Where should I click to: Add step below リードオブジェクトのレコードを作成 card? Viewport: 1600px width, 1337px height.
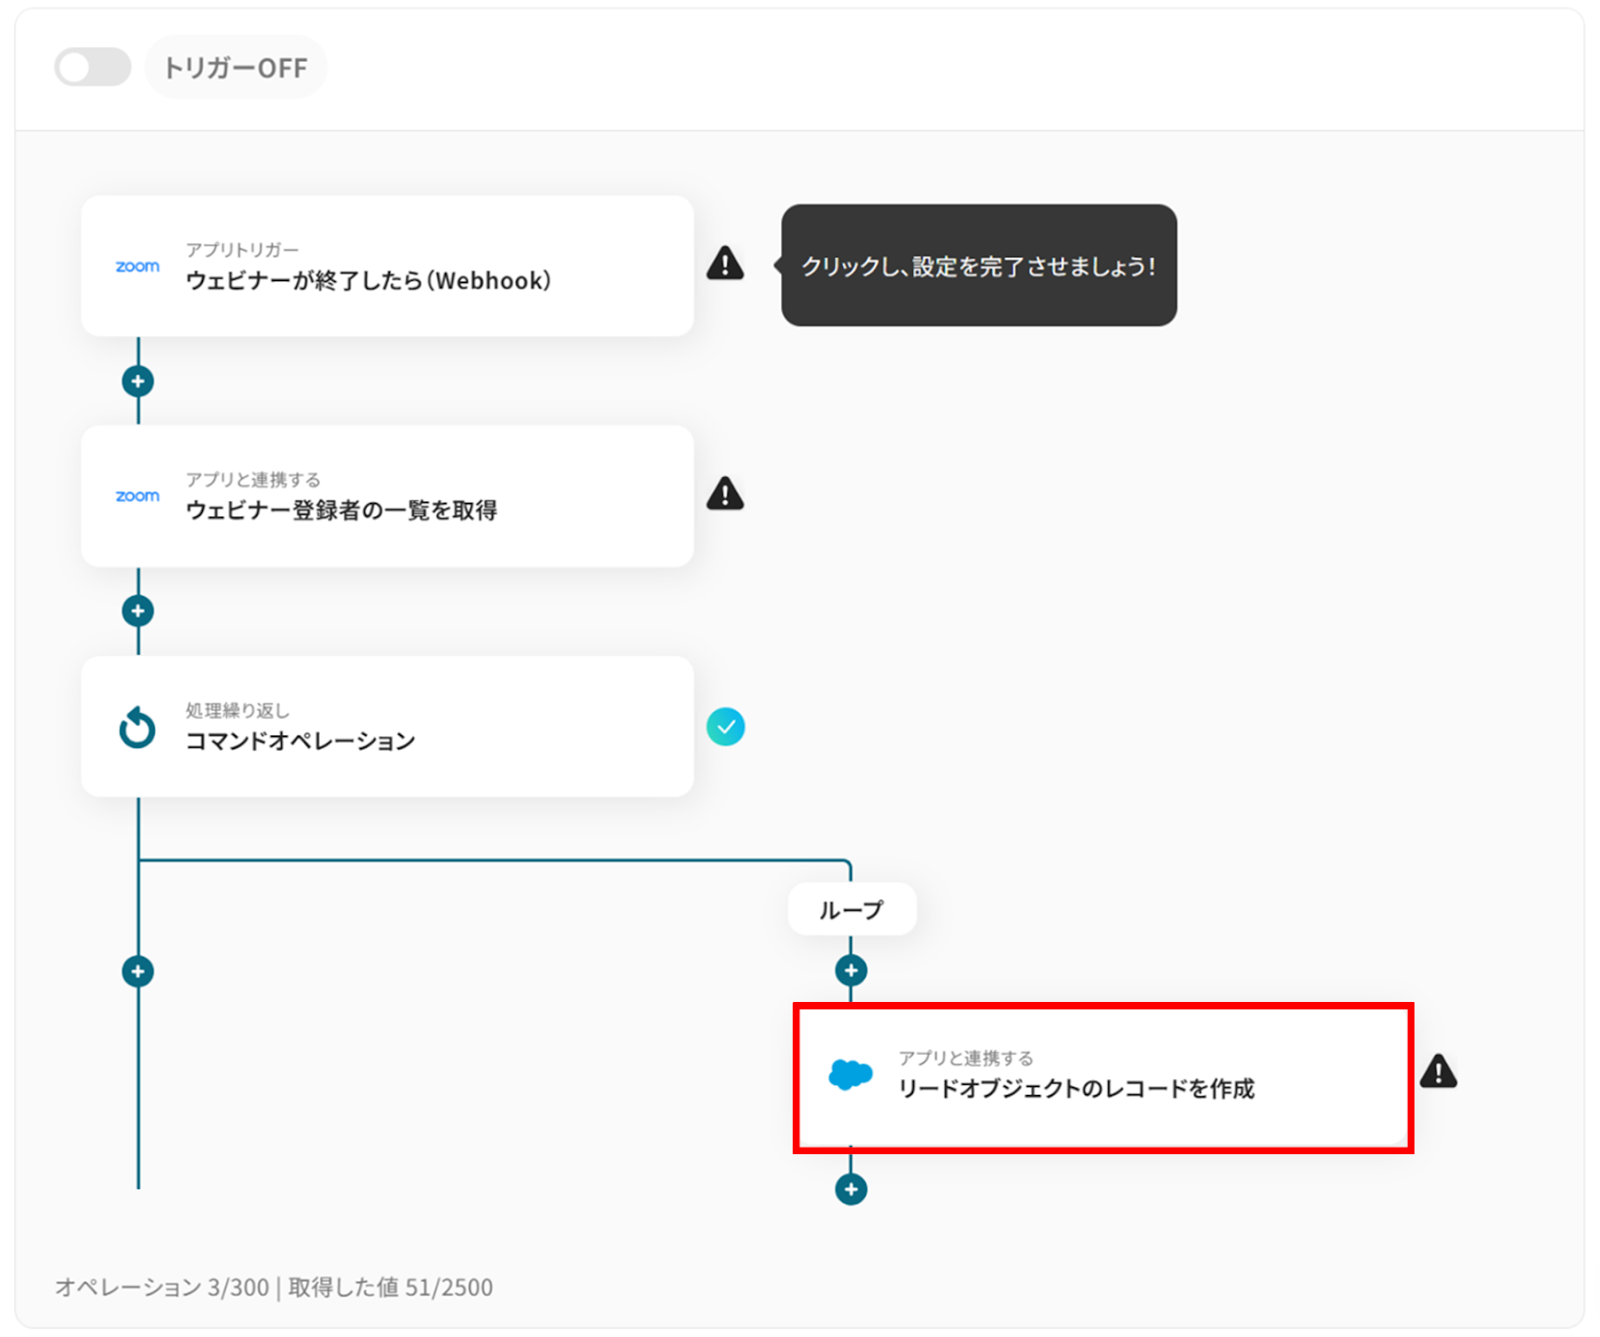point(851,1190)
